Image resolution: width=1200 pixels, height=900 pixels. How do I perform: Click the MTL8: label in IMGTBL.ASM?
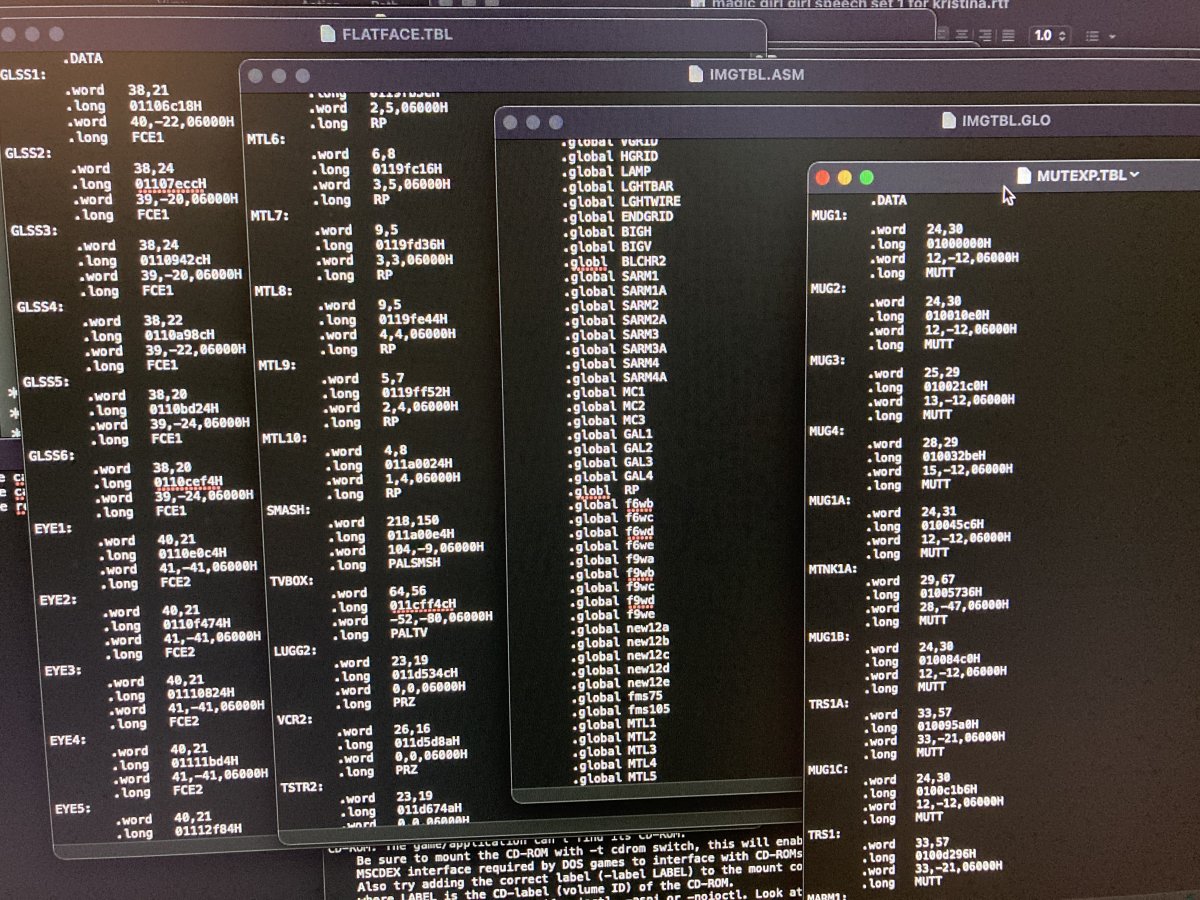point(273,291)
